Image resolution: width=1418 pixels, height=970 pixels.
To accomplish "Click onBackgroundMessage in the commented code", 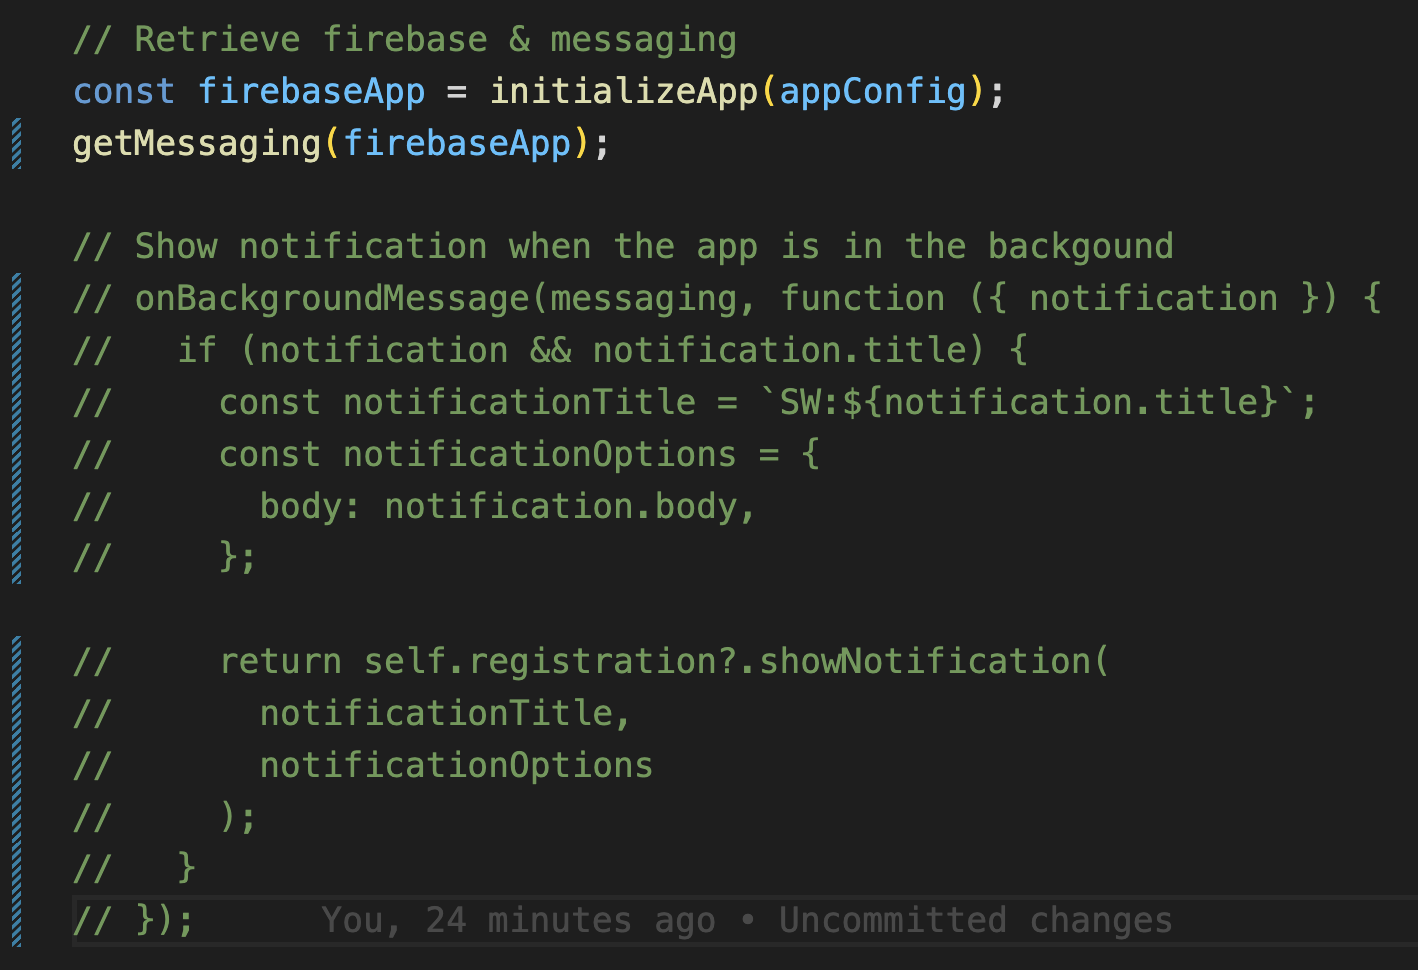I will [x=332, y=299].
